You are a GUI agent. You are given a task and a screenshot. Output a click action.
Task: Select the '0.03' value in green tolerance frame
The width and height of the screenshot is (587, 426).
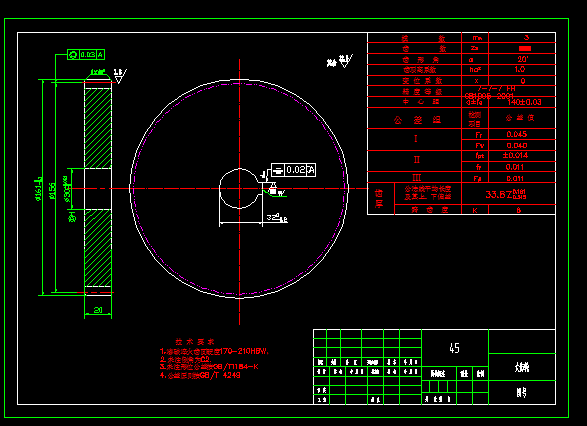coord(87,55)
